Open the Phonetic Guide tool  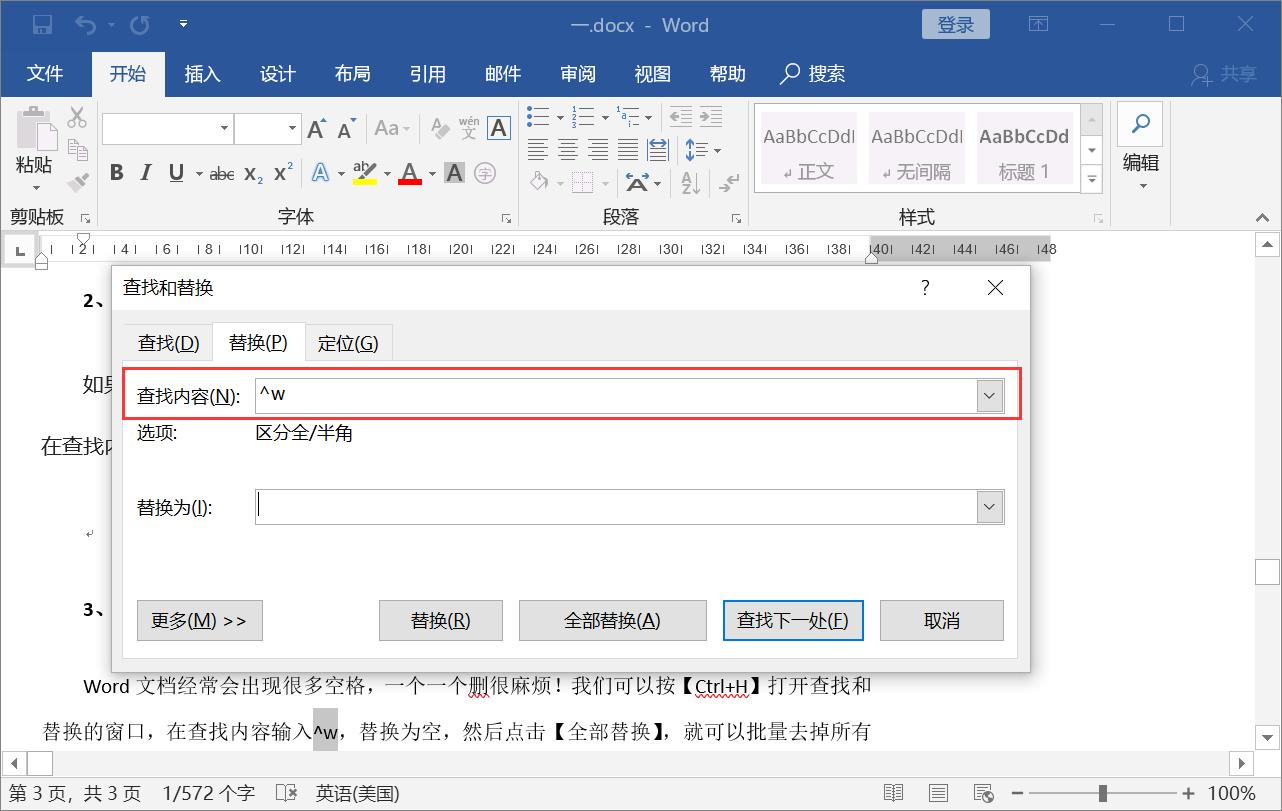pyautogui.click(x=466, y=127)
